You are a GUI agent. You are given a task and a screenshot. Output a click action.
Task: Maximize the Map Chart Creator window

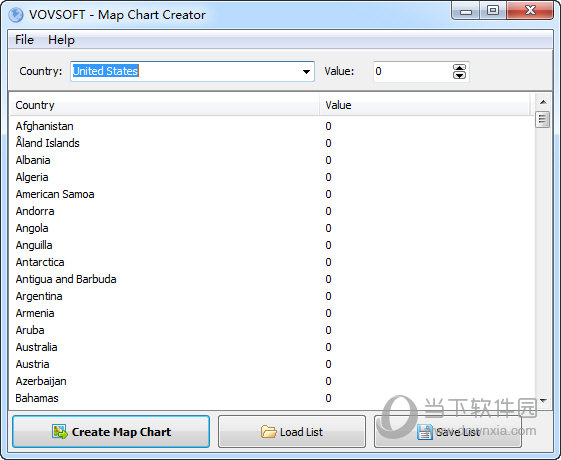493,11
